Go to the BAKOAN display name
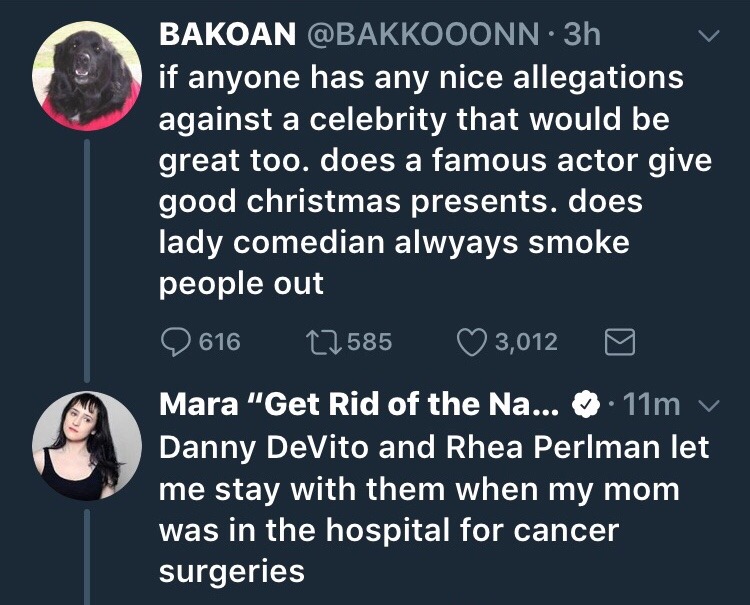The height and width of the screenshot is (605, 750). click(x=228, y=35)
